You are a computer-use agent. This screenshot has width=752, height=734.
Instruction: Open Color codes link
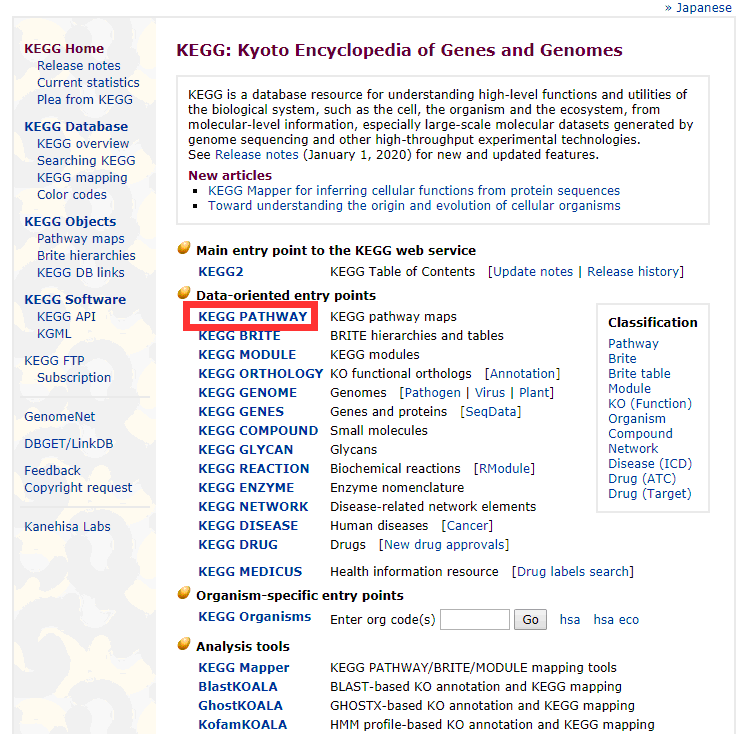(x=72, y=195)
